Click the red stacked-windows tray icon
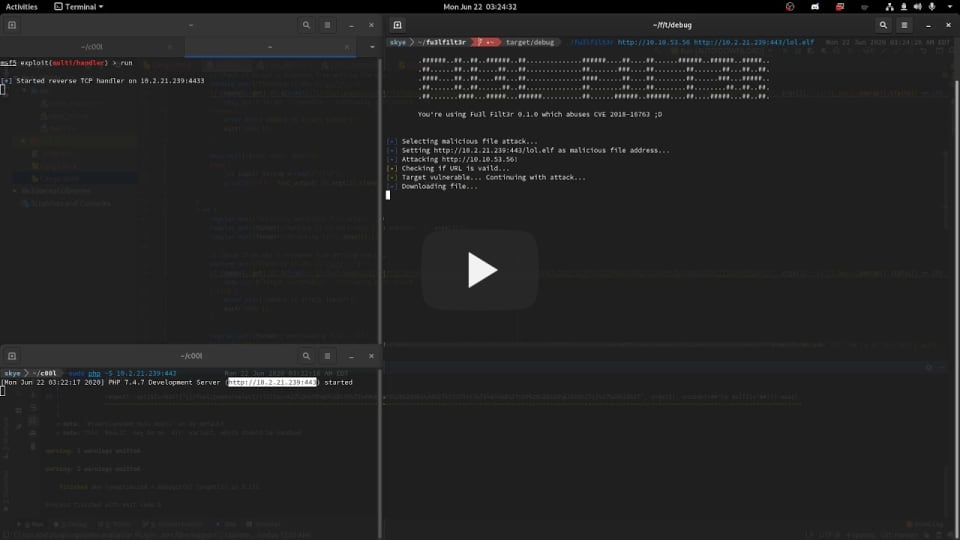Viewport: 960px width, 540px height. (x=839, y=7)
